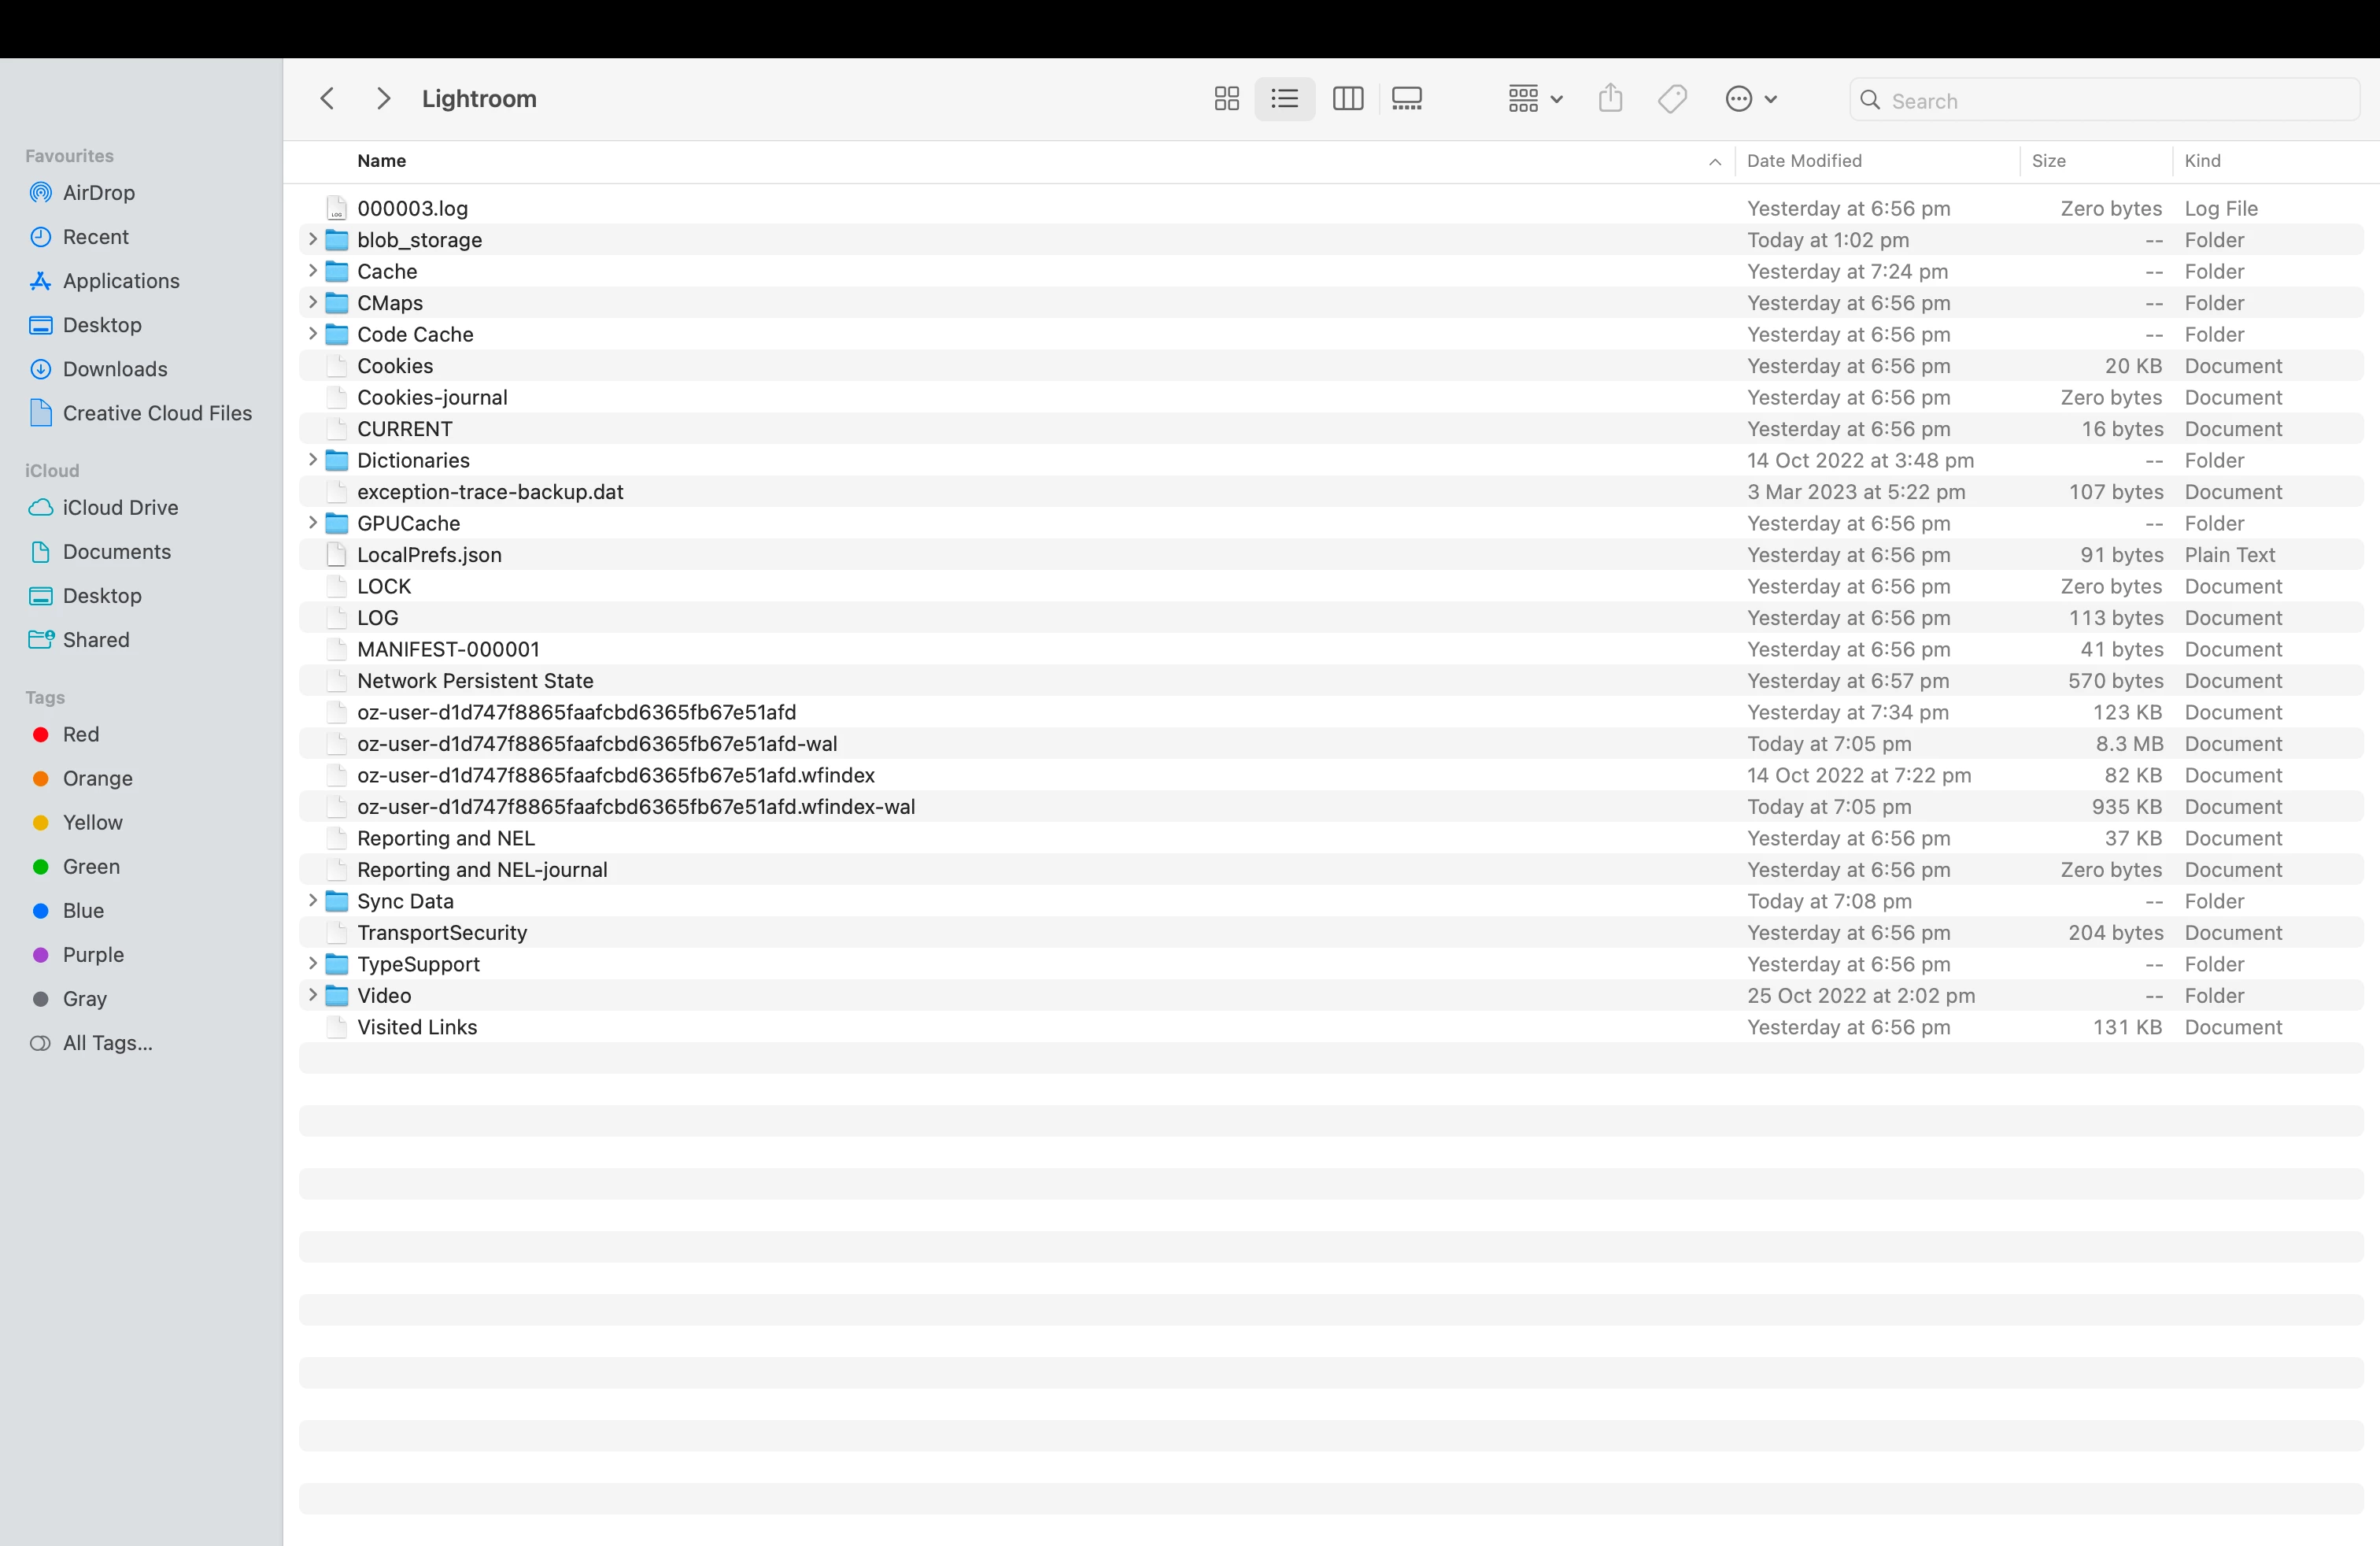
Task: Switch to gallery view
Action: (x=1406, y=99)
